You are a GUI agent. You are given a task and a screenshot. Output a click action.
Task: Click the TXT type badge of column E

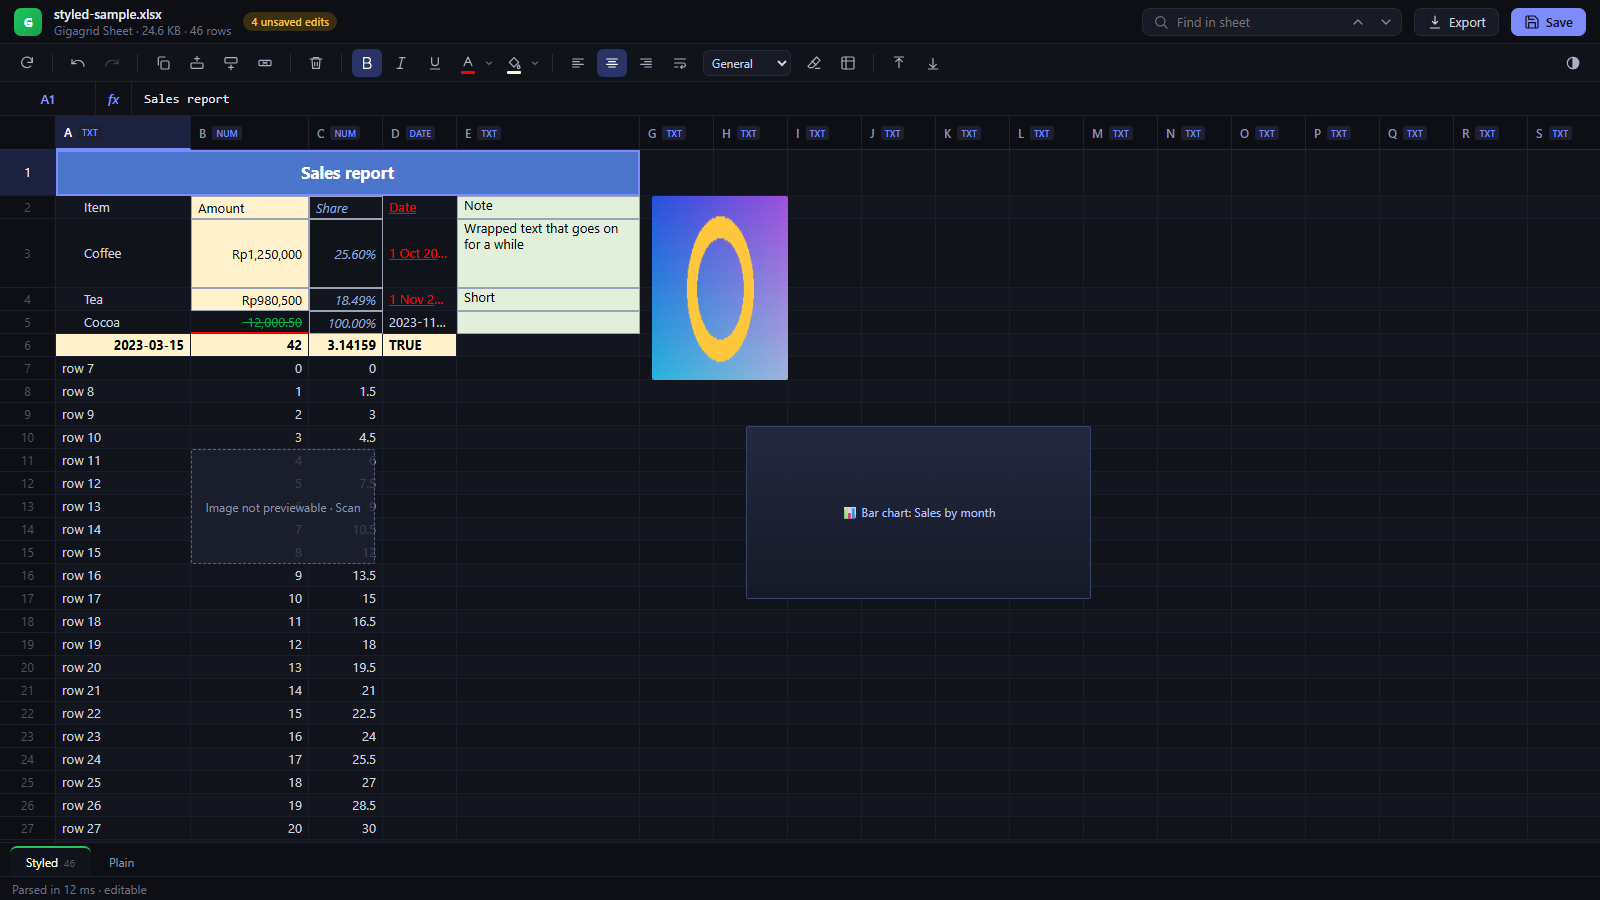point(489,133)
